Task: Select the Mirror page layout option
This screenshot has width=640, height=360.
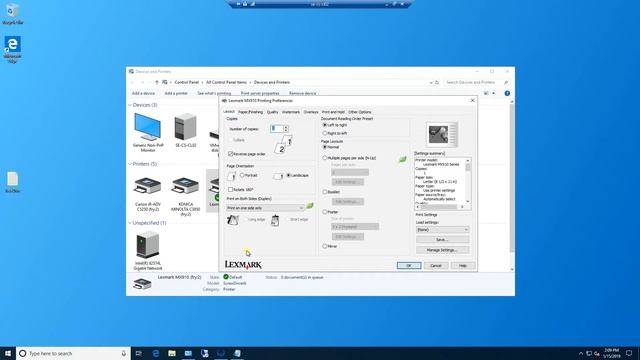Action: 325,247
